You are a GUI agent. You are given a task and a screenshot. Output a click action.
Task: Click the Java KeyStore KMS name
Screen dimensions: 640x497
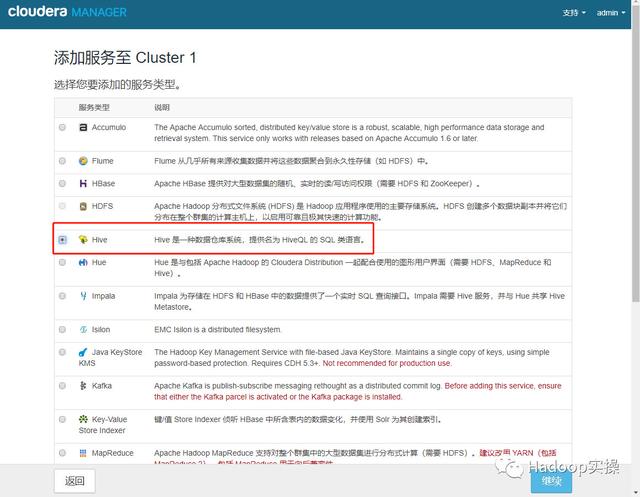tap(110, 357)
